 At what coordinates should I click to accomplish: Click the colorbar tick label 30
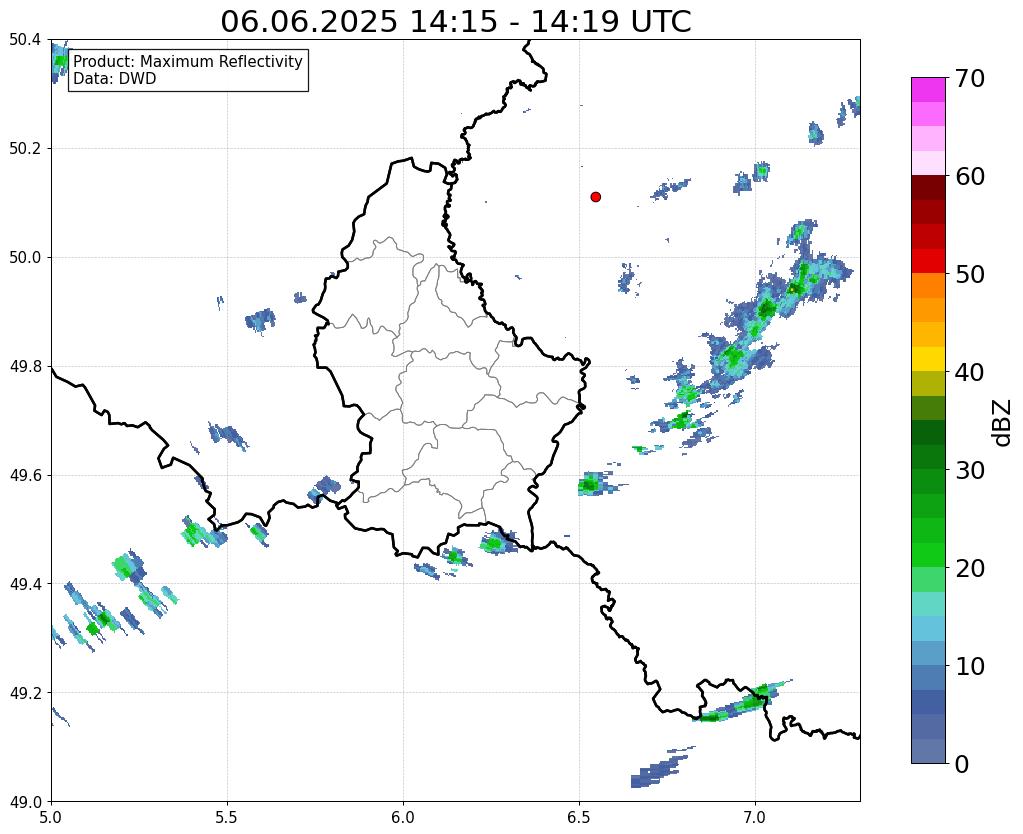(969, 470)
